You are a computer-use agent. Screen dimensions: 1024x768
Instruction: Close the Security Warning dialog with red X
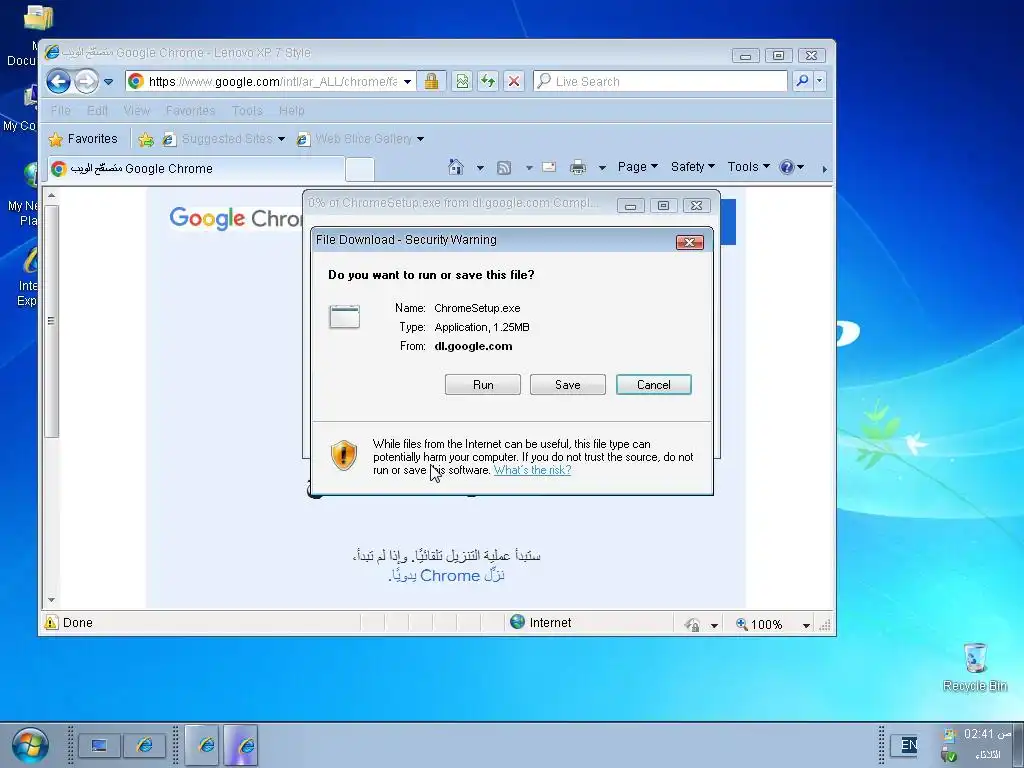point(690,242)
